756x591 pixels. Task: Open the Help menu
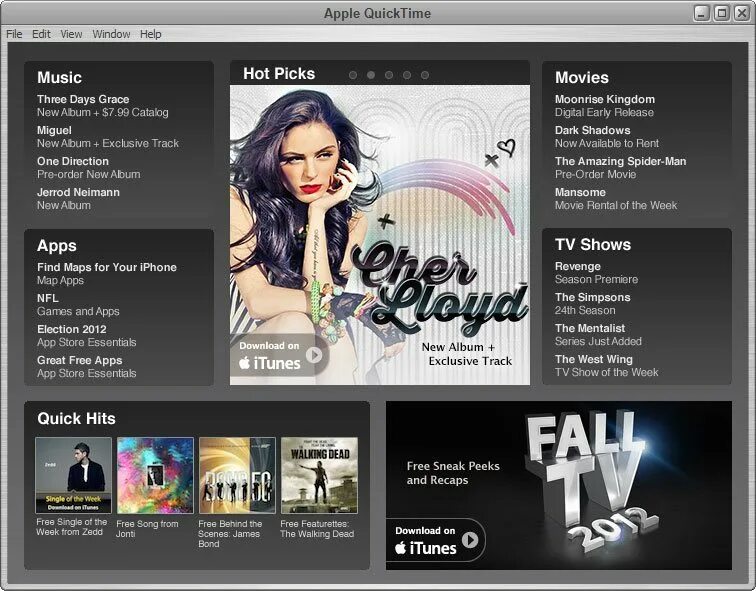(150, 34)
